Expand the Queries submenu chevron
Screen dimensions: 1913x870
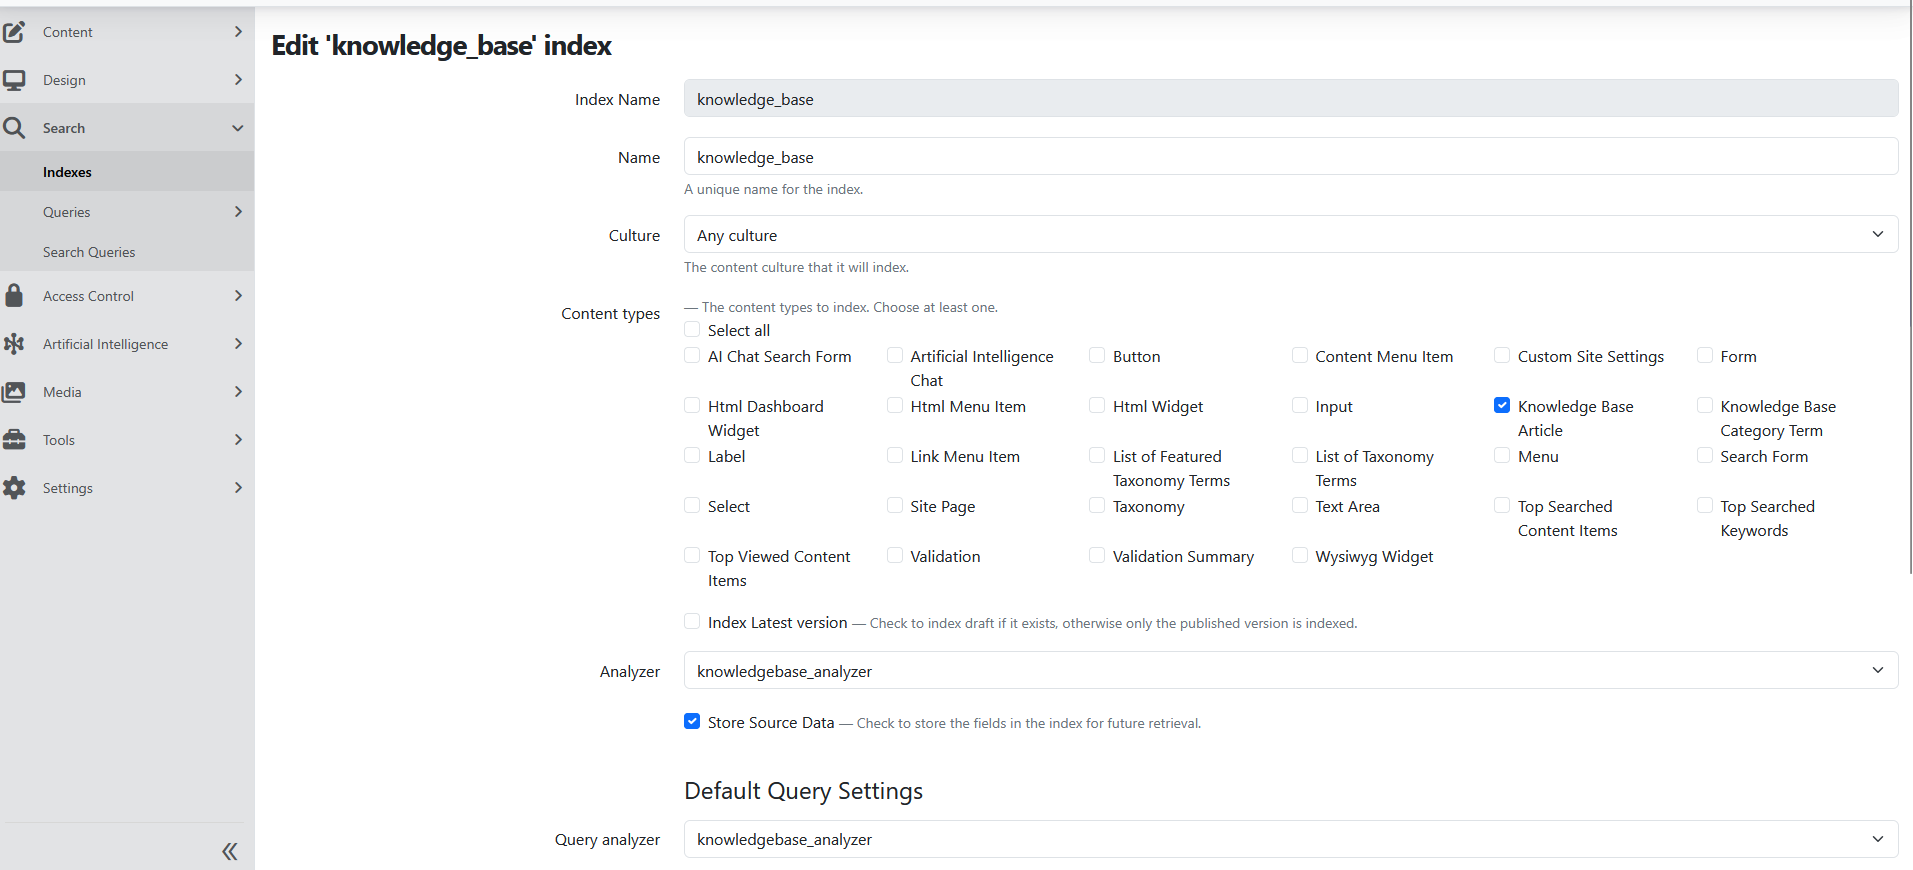[238, 212]
